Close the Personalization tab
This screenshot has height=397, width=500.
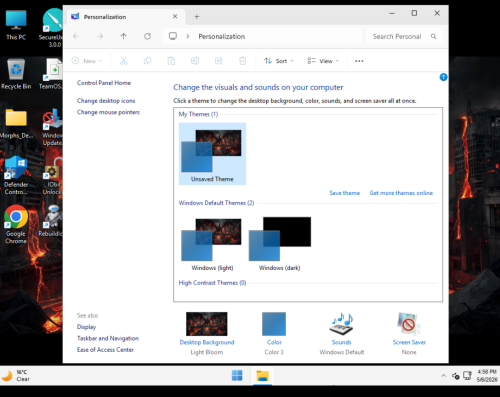click(175, 16)
